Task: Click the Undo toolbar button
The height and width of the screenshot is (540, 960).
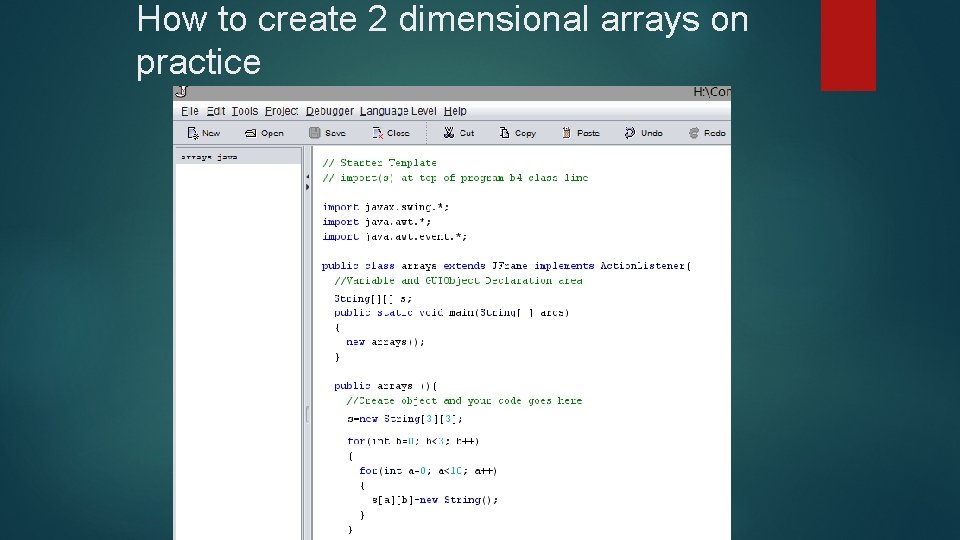Action: point(643,133)
